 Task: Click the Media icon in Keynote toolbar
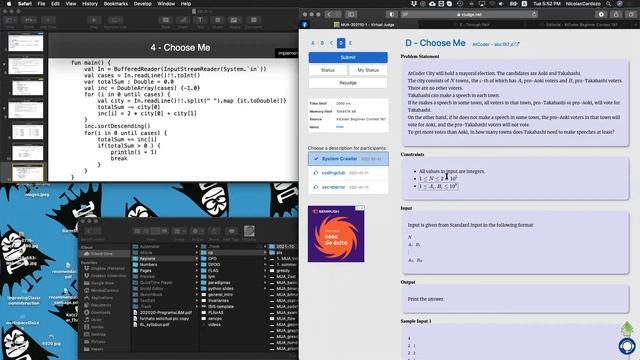pos(234,20)
